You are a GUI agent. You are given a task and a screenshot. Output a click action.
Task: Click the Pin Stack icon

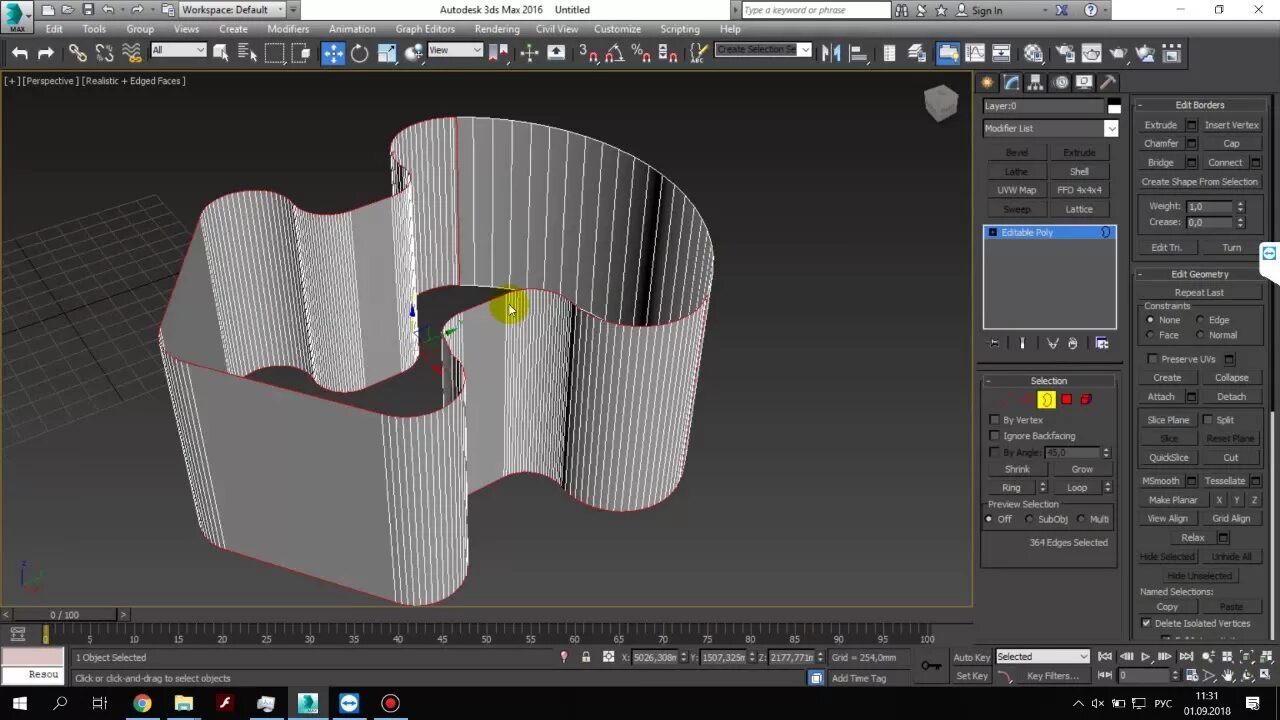click(x=994, y=343)
